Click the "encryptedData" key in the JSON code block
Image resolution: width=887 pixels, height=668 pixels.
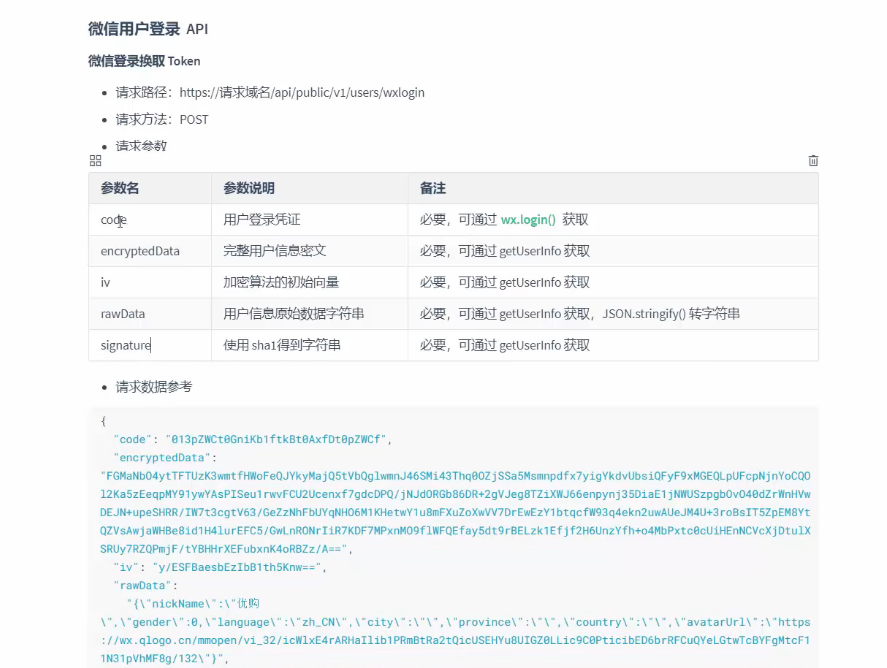pyautogui.click(x=162, y=458)
